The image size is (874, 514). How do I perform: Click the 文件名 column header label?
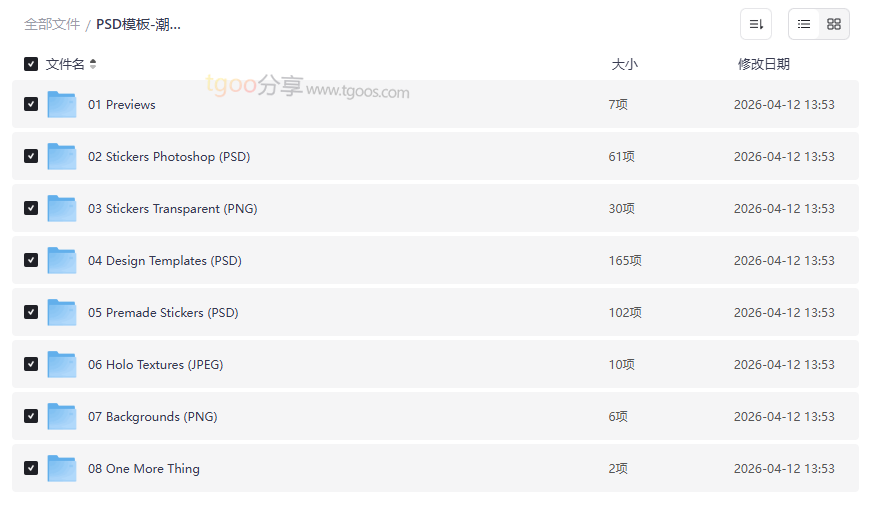click(x=65, y=64)
